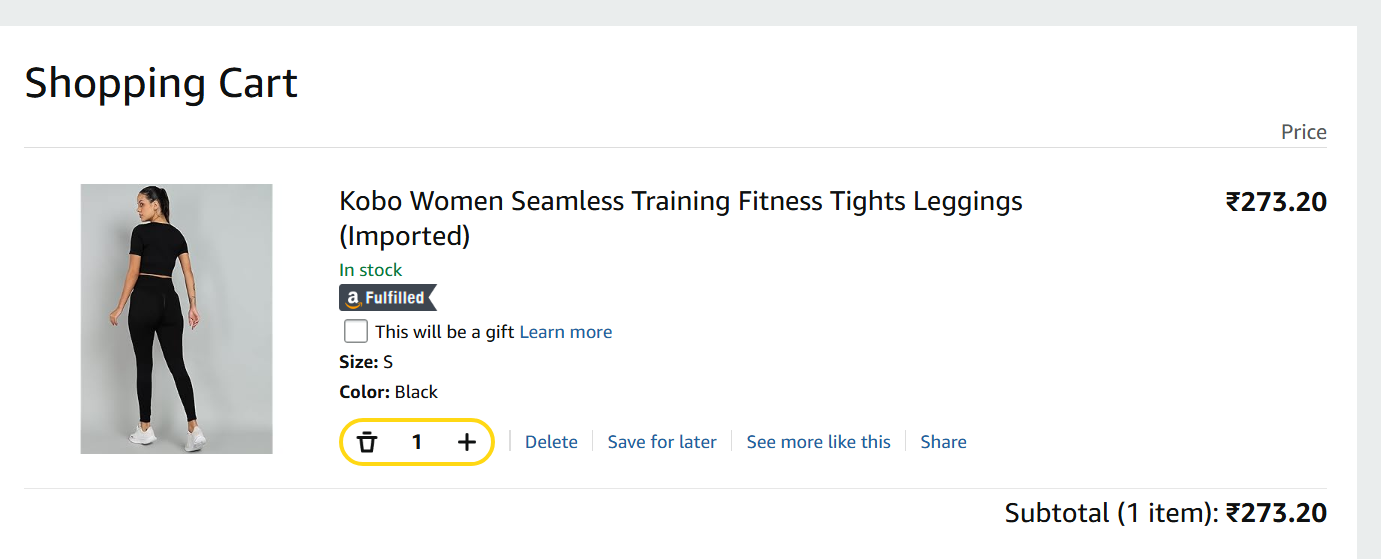The width and height of the screenshot is (1381, 559).
Task: Click the trash icon in the quantity stepper
Action: point(367,442)
